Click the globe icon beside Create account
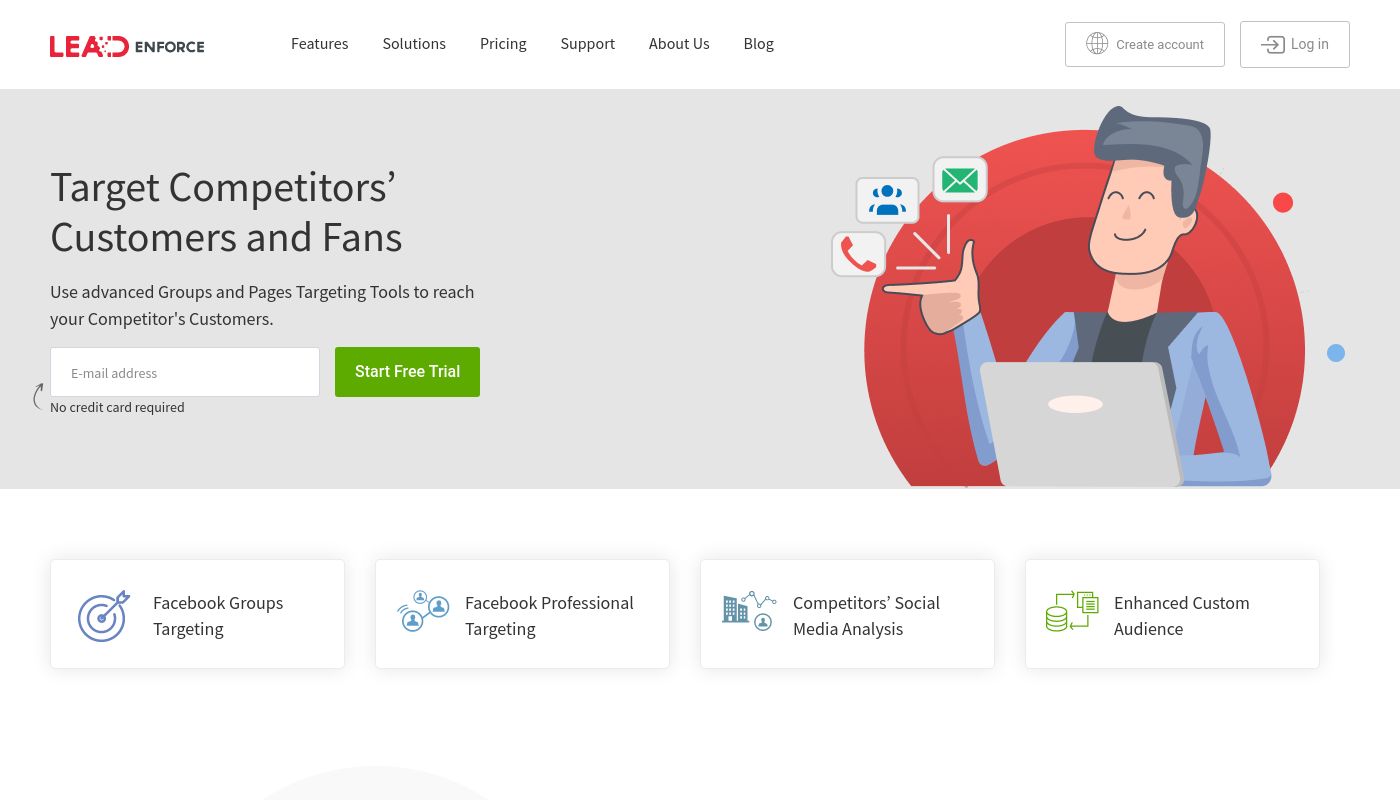 [1097, 43]
